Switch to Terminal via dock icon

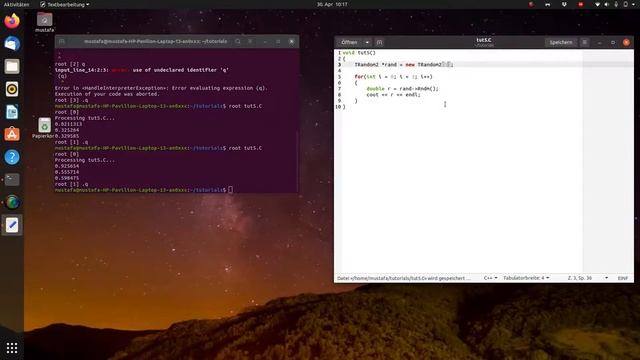point(12,179)
